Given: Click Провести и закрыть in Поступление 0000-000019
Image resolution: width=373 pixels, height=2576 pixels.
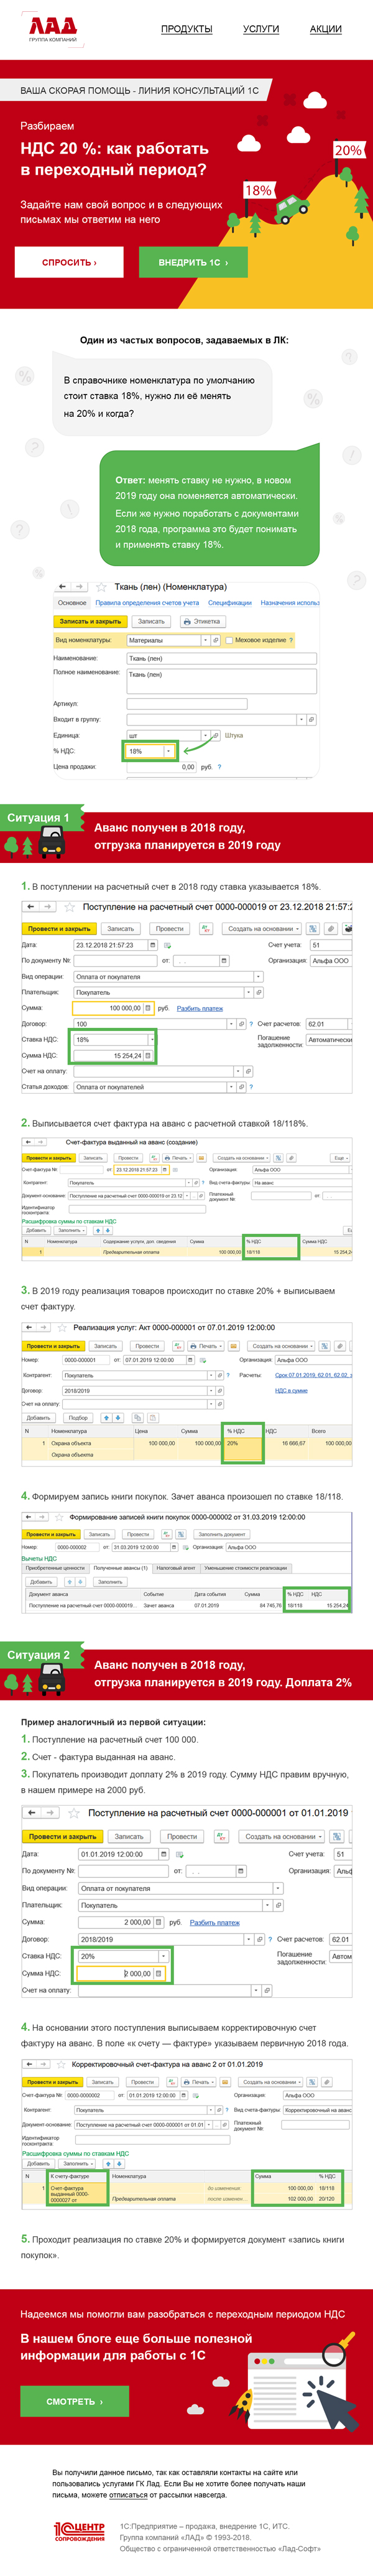Looking at the screenshot, I should coord(59,928).
